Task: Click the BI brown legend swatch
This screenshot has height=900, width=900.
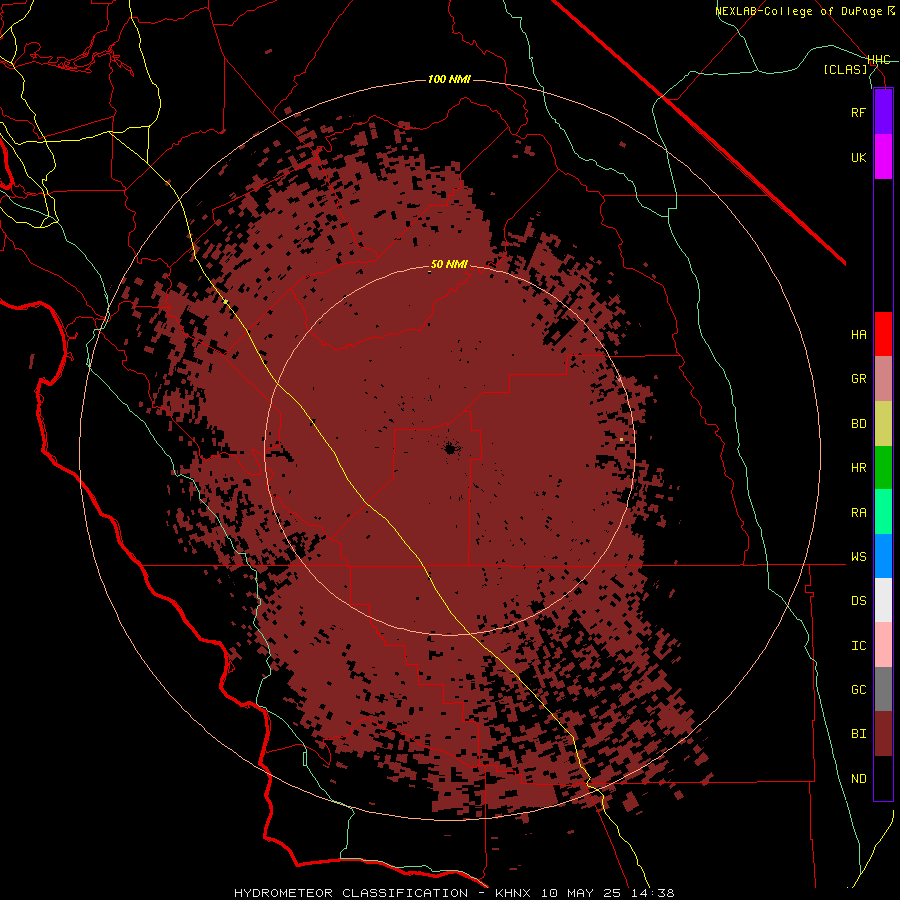Action: pos(883,734)
